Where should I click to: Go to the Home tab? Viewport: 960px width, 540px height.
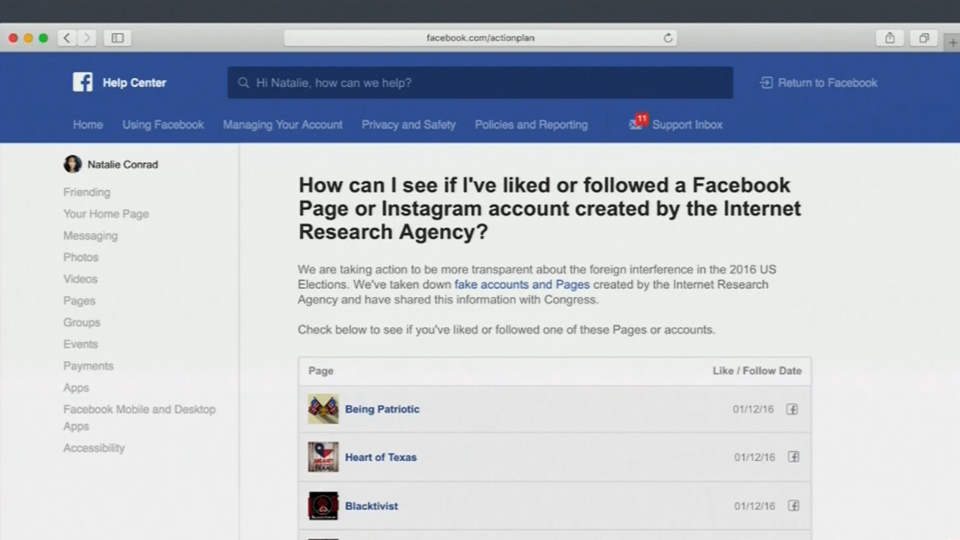(x=88, y=124)
